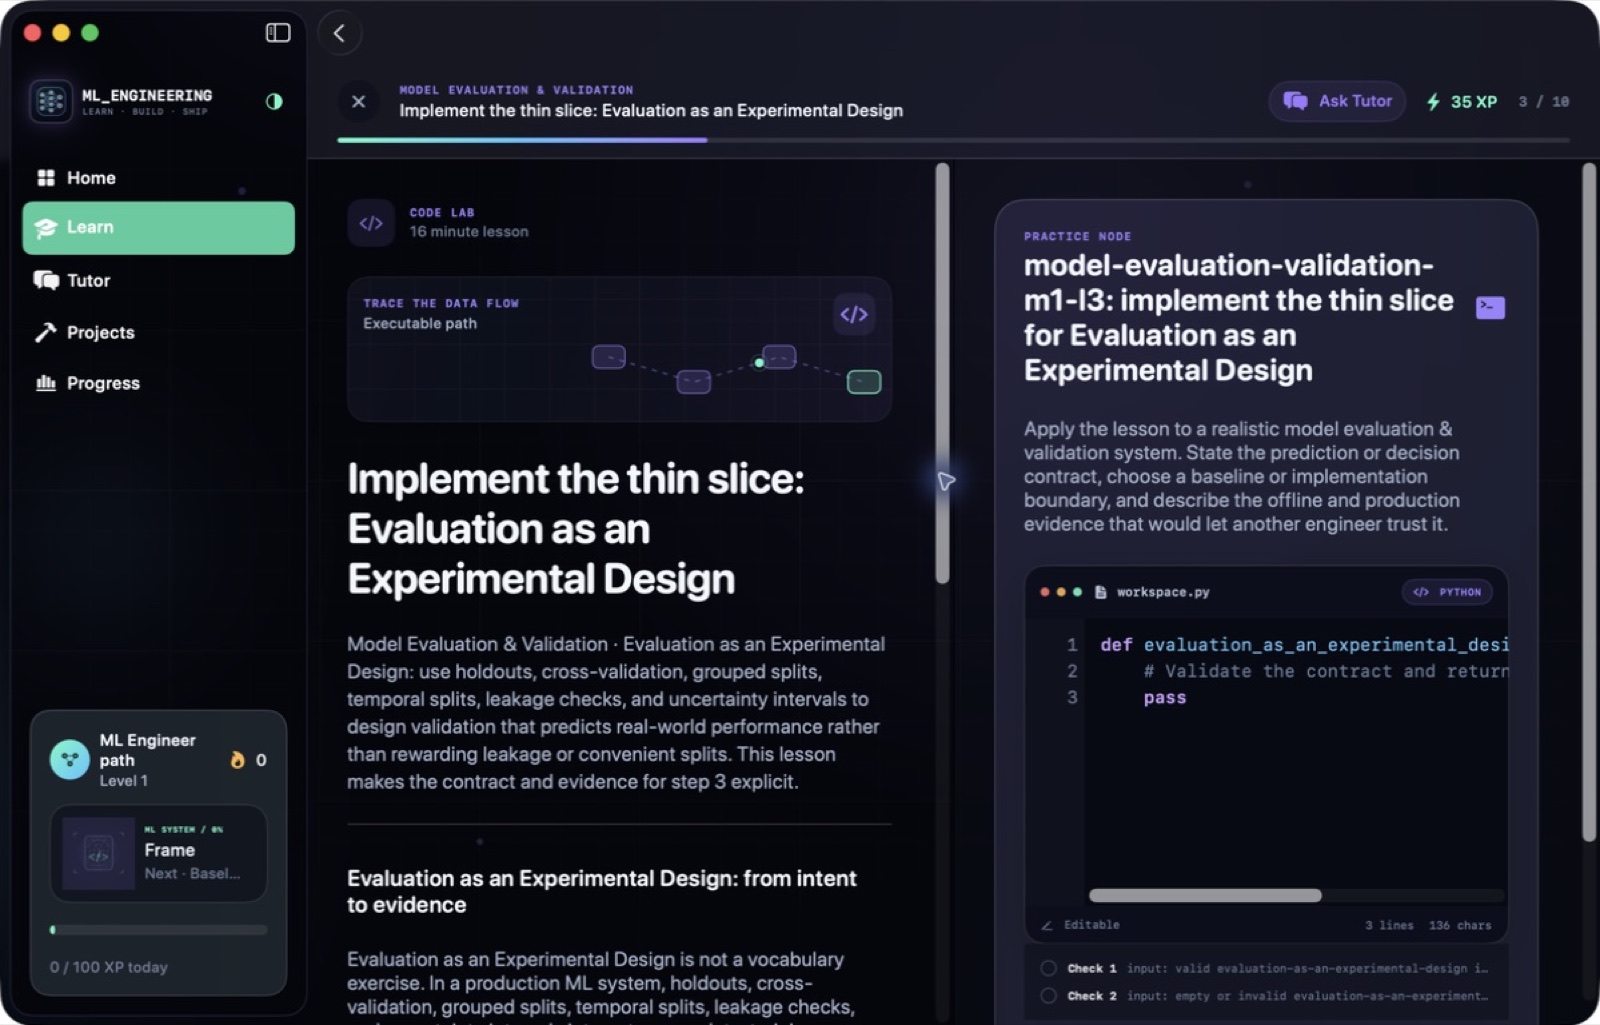Click the Executable path label
The width and height of the screenshot is (1600, 1025).
coord(420,324)
